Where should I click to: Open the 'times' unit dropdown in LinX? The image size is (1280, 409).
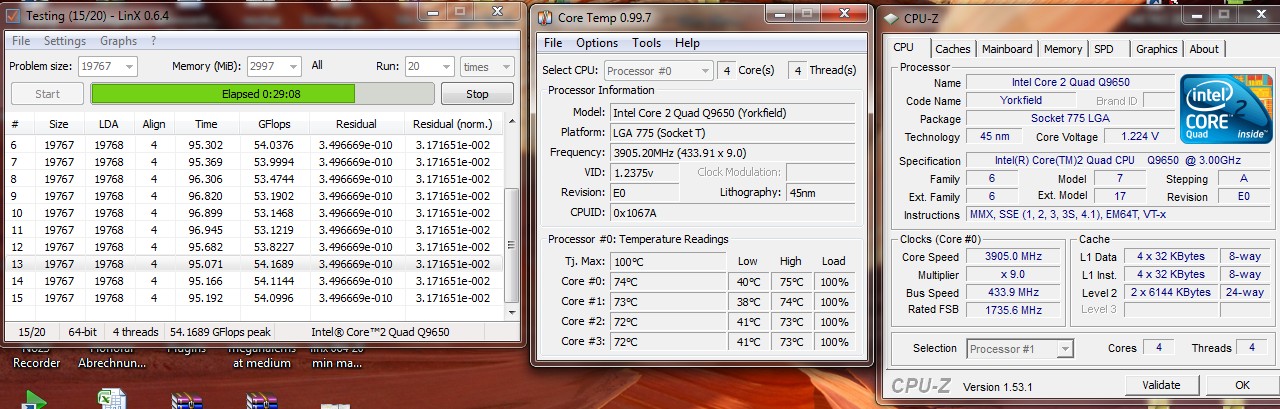point(487,66)
